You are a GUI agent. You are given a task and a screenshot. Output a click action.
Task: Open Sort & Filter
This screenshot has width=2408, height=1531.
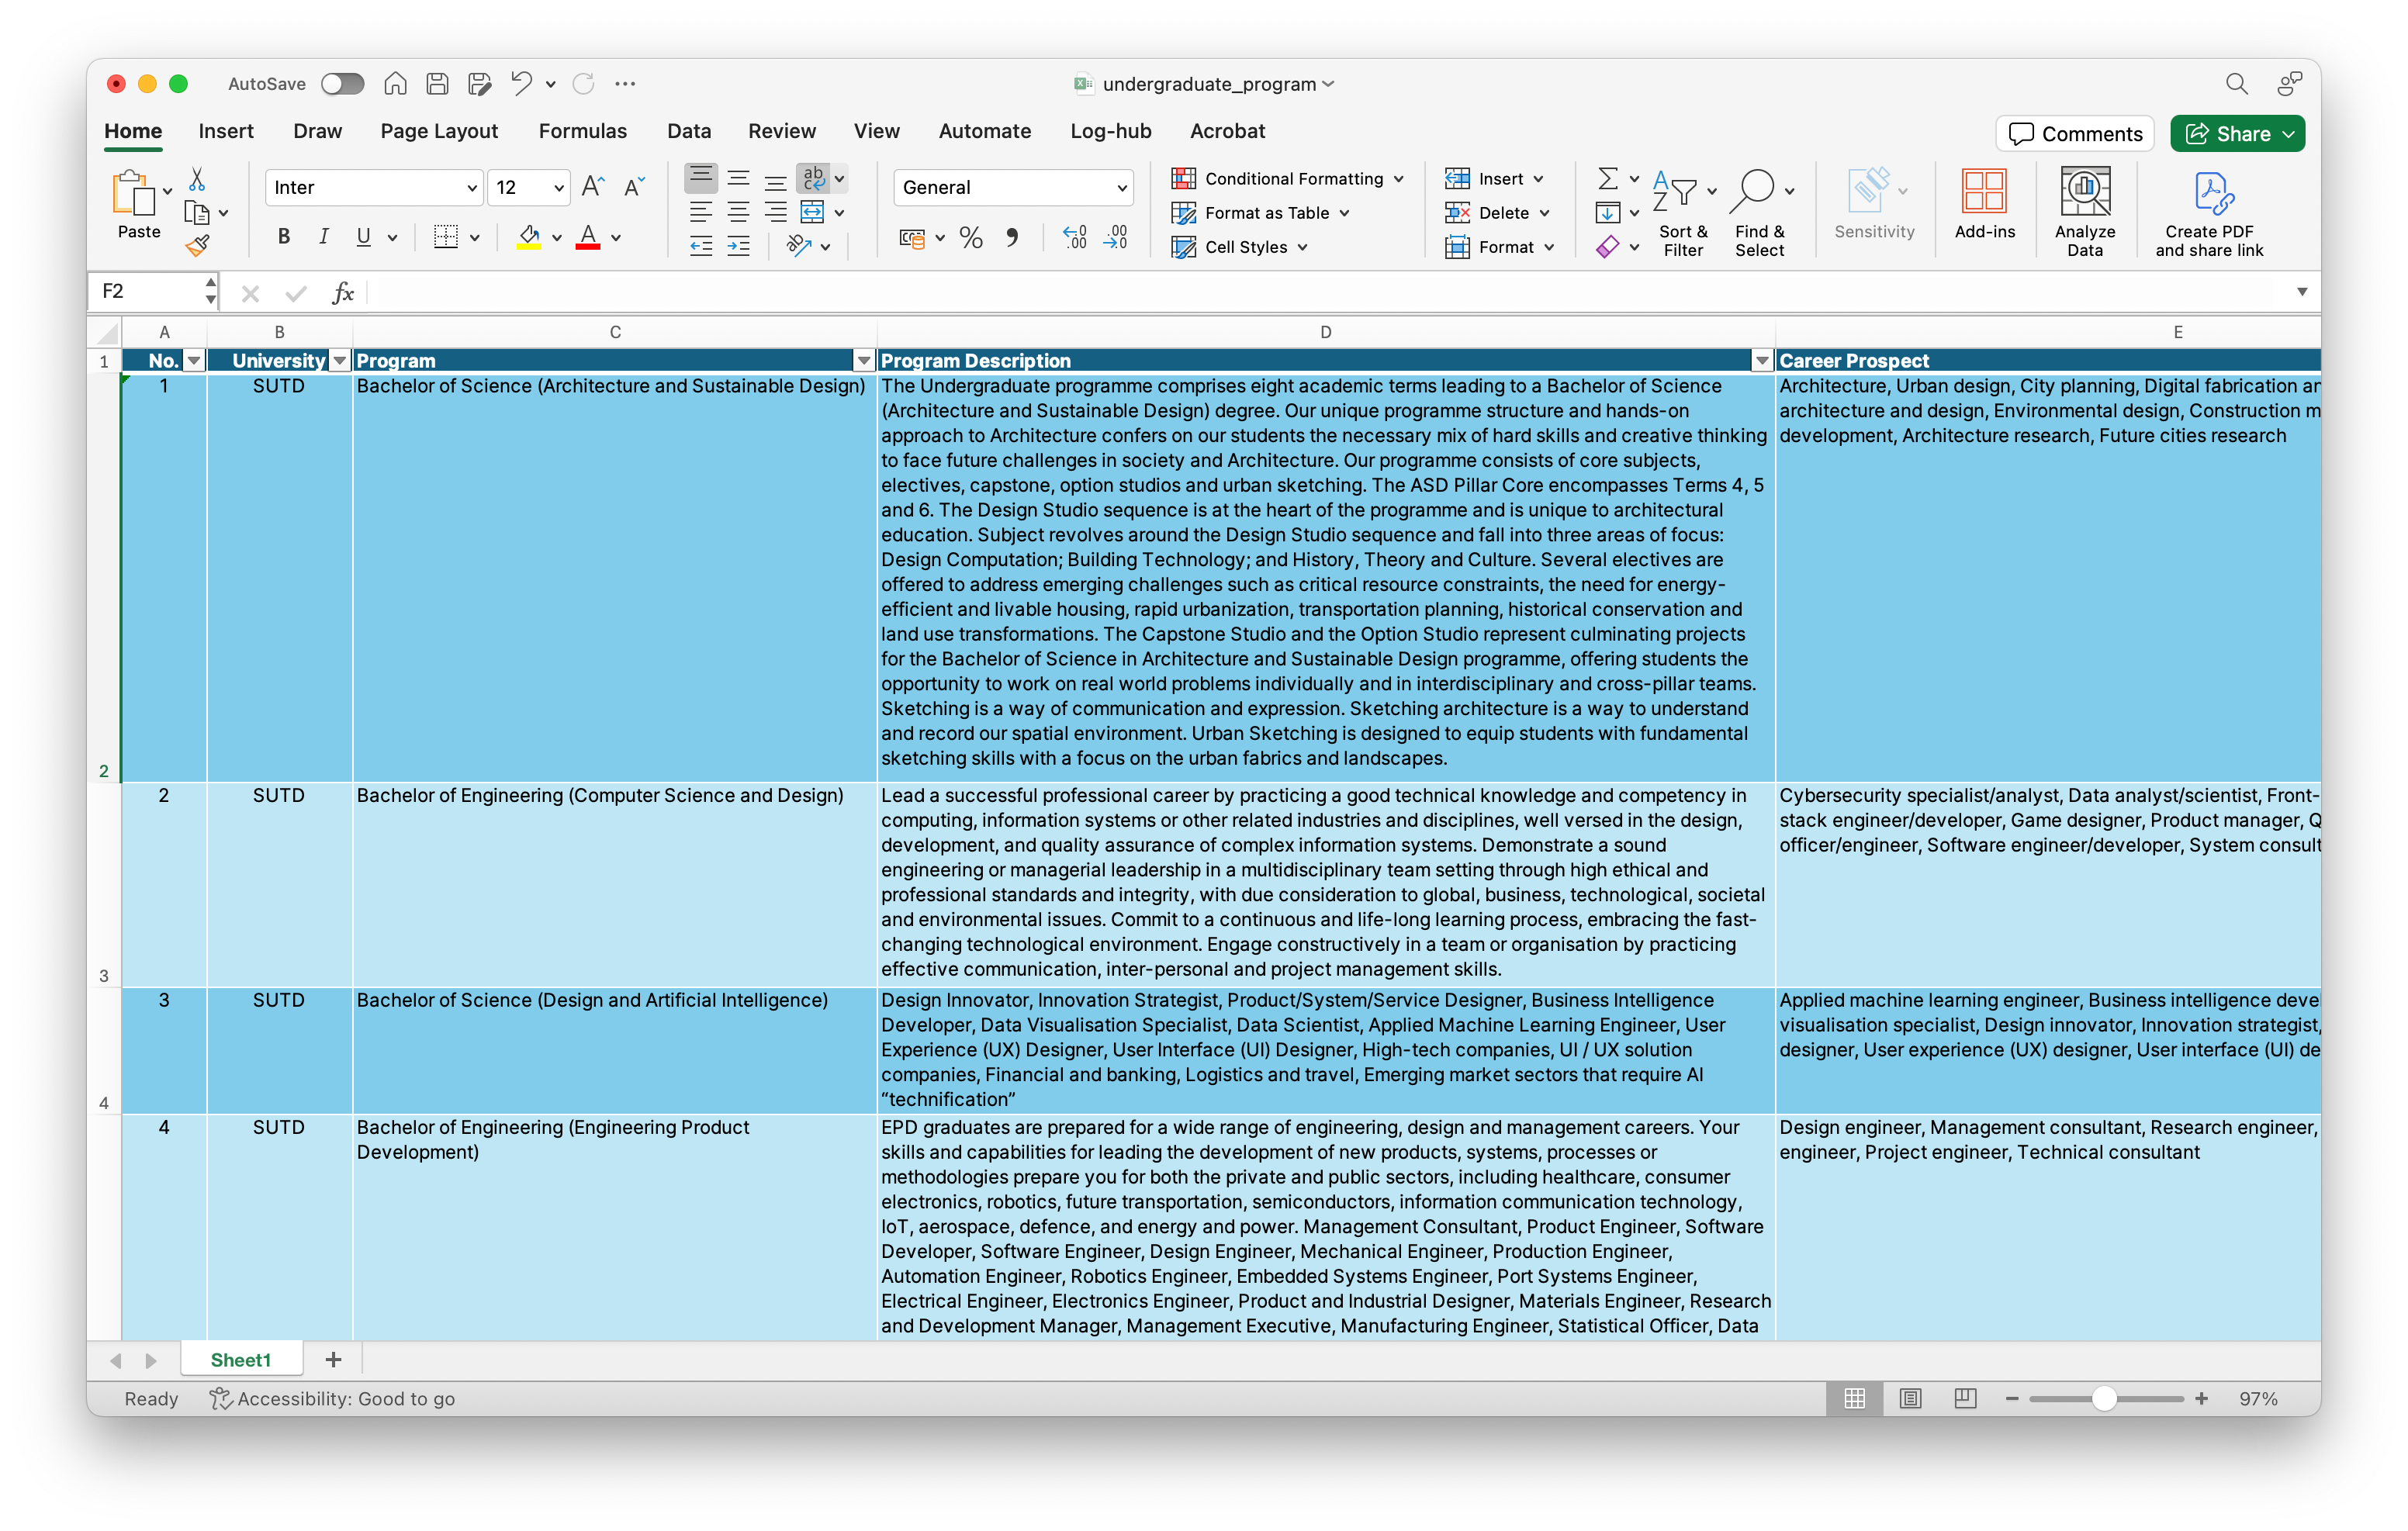point(1683,213)
